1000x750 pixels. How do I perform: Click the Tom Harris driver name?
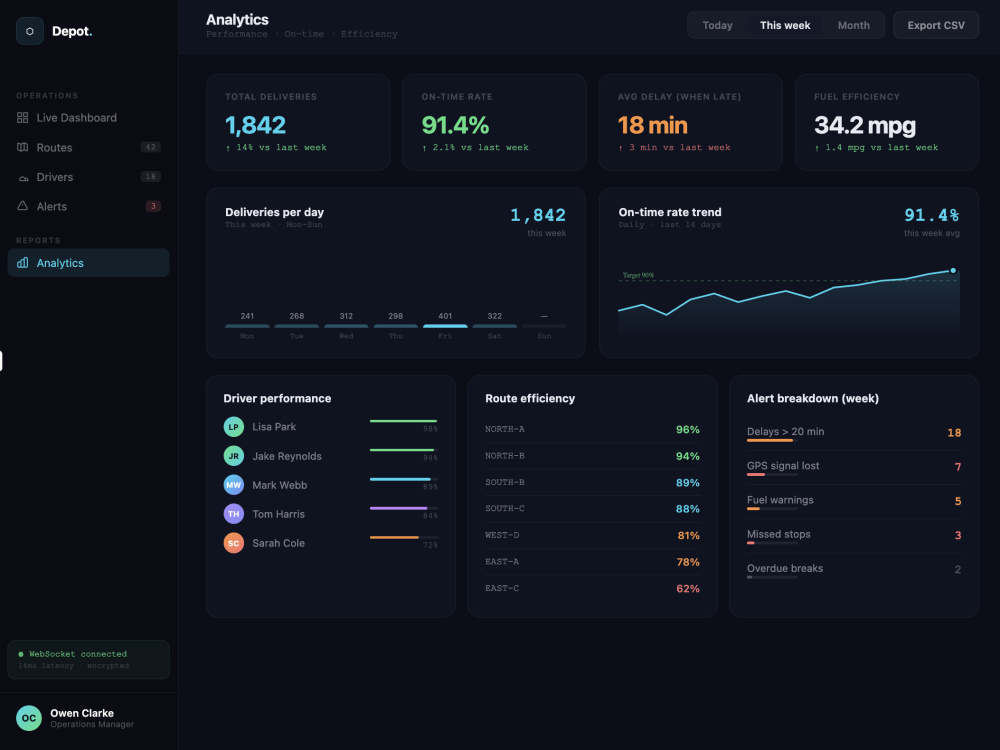(x=278, y=514)
